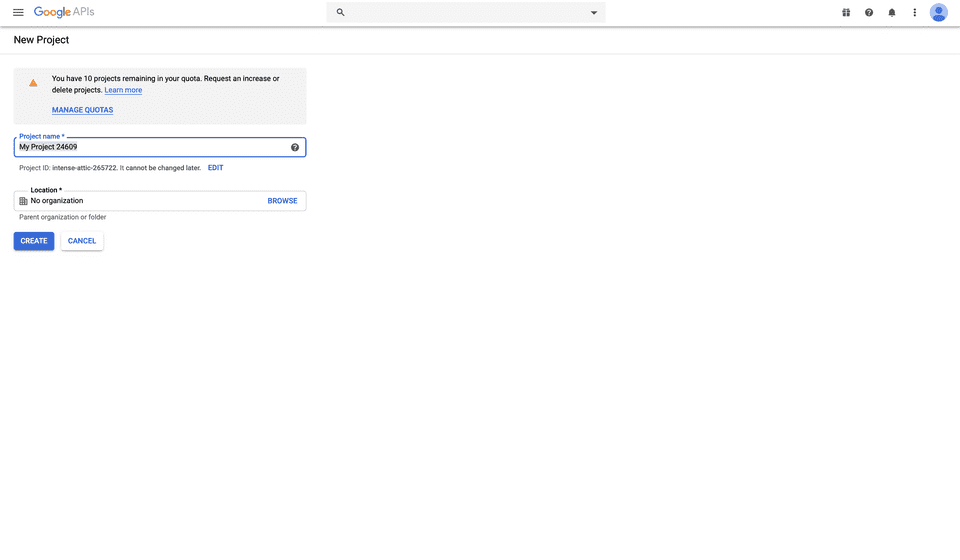Expand the search bar dropdown arrow
The image size is (960, 560).
[x=593, y=12]
